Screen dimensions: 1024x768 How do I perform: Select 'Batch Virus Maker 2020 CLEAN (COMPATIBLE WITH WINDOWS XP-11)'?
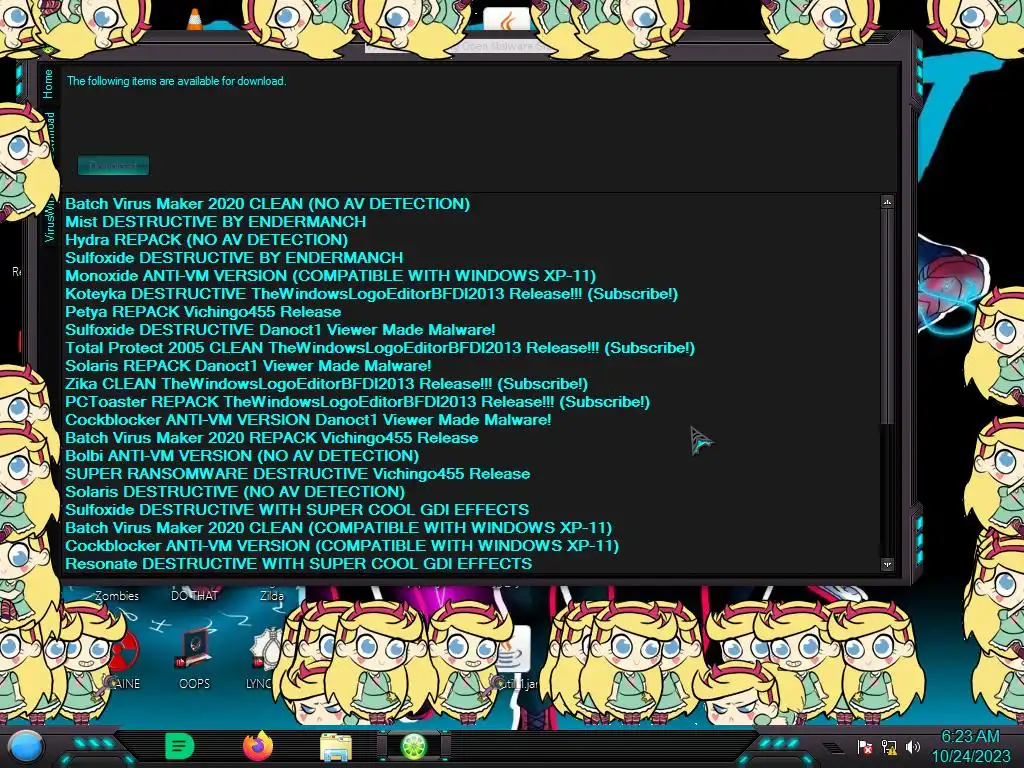coord(338,528)
